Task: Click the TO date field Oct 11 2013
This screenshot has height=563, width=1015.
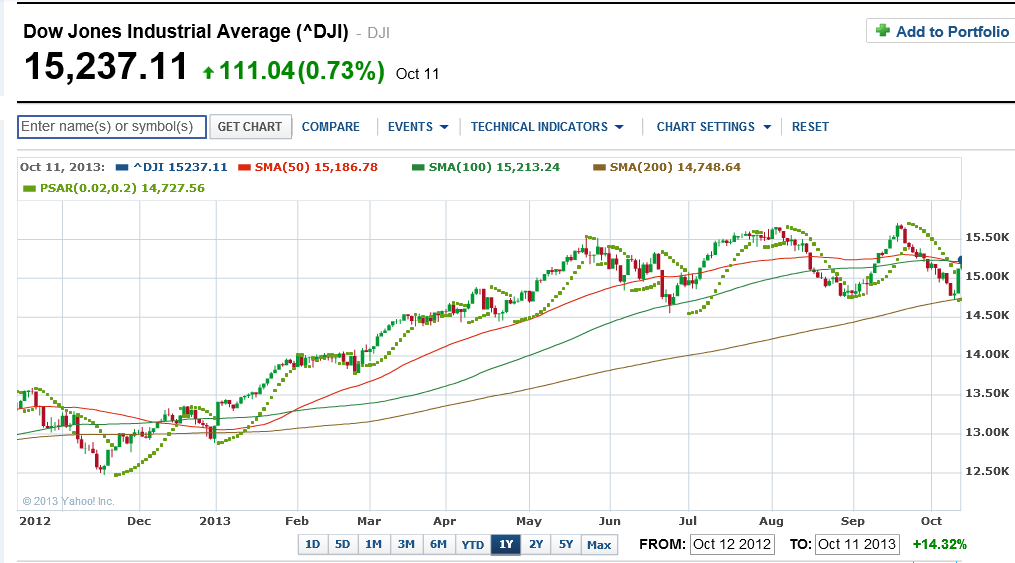Action: click(857, 544)
